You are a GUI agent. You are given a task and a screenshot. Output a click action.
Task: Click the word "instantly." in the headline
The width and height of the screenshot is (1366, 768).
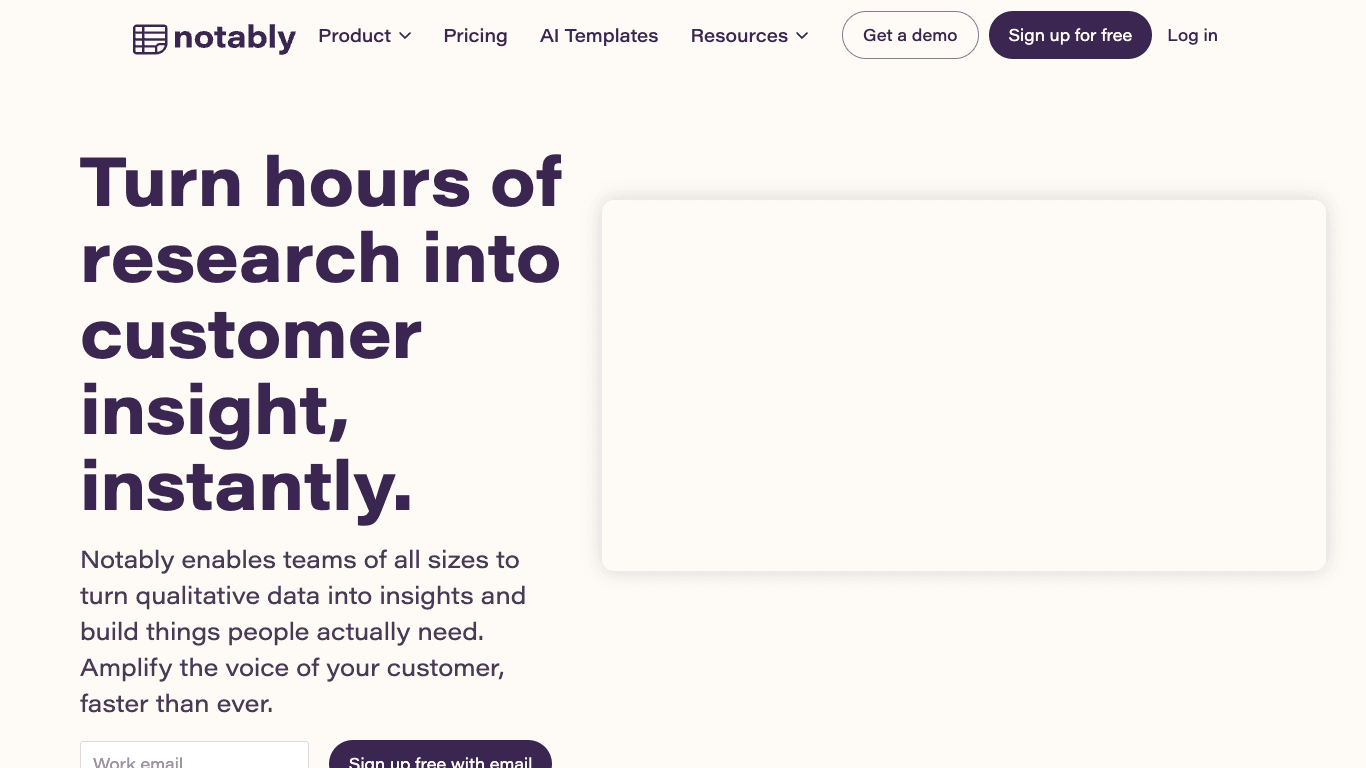click(x=246, y=486)
